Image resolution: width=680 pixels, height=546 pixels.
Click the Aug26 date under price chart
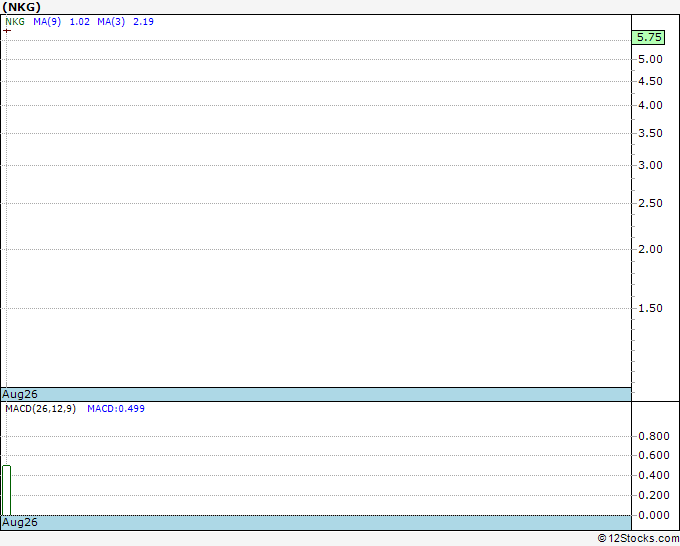tap(20, 394)
